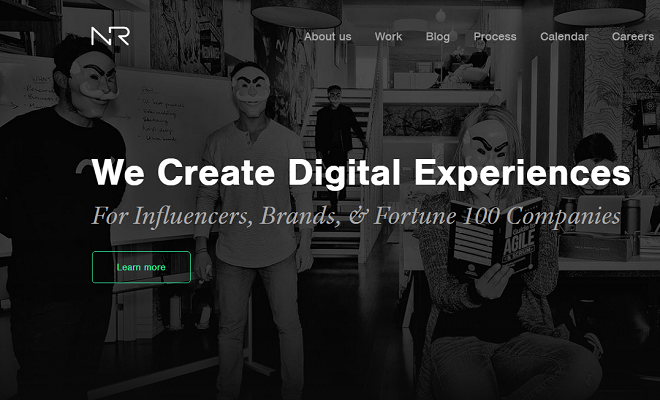This screenshot has height=400, width=660.
Task: Click the word 'Experiences' in the headline
Action: [522, 172]
